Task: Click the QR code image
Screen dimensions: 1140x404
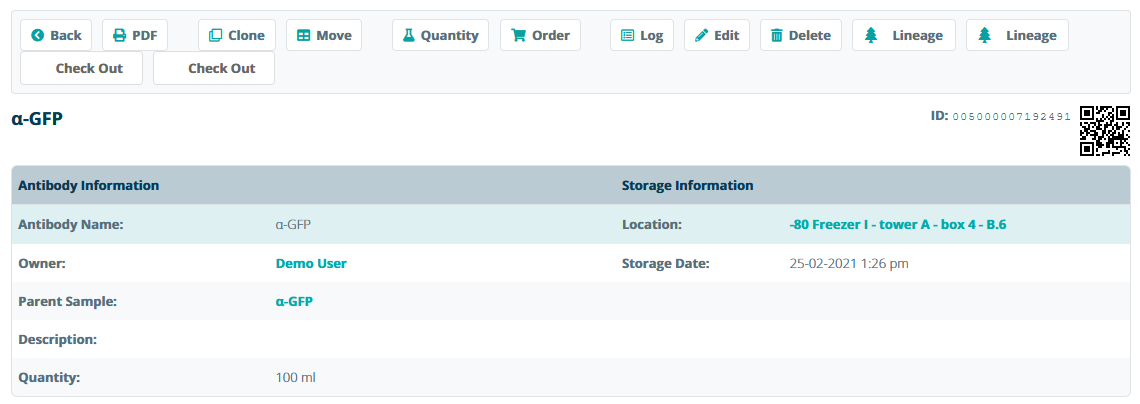Action: [1105, 131]
